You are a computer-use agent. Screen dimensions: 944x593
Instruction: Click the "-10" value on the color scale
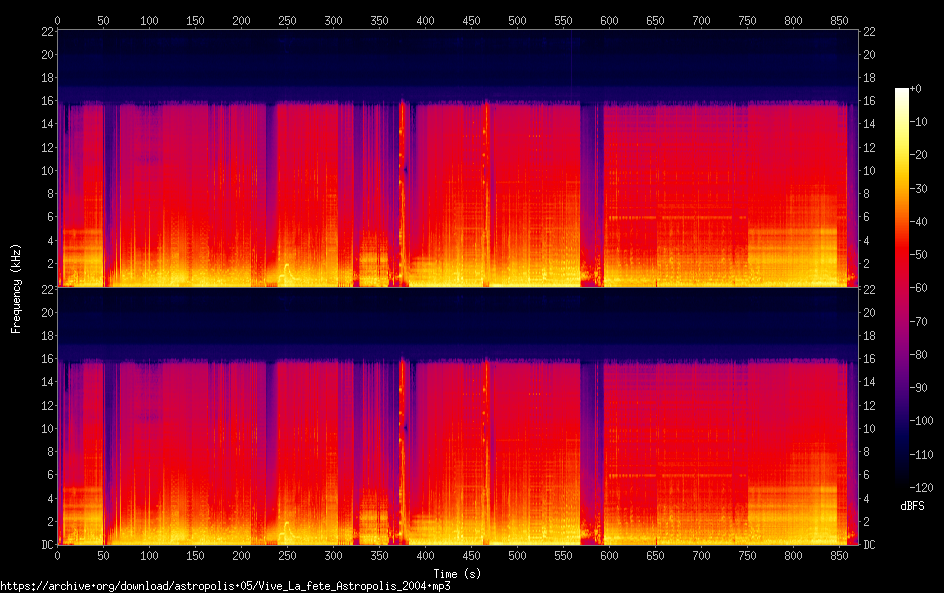click(918, 122)
